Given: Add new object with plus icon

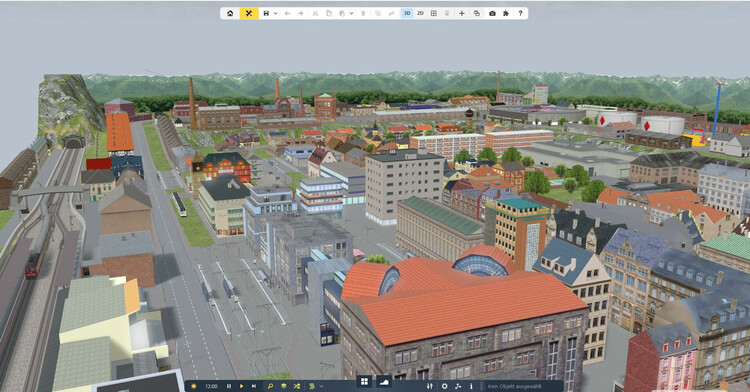Looking at the screenshot, I should [x=462, y=13].
